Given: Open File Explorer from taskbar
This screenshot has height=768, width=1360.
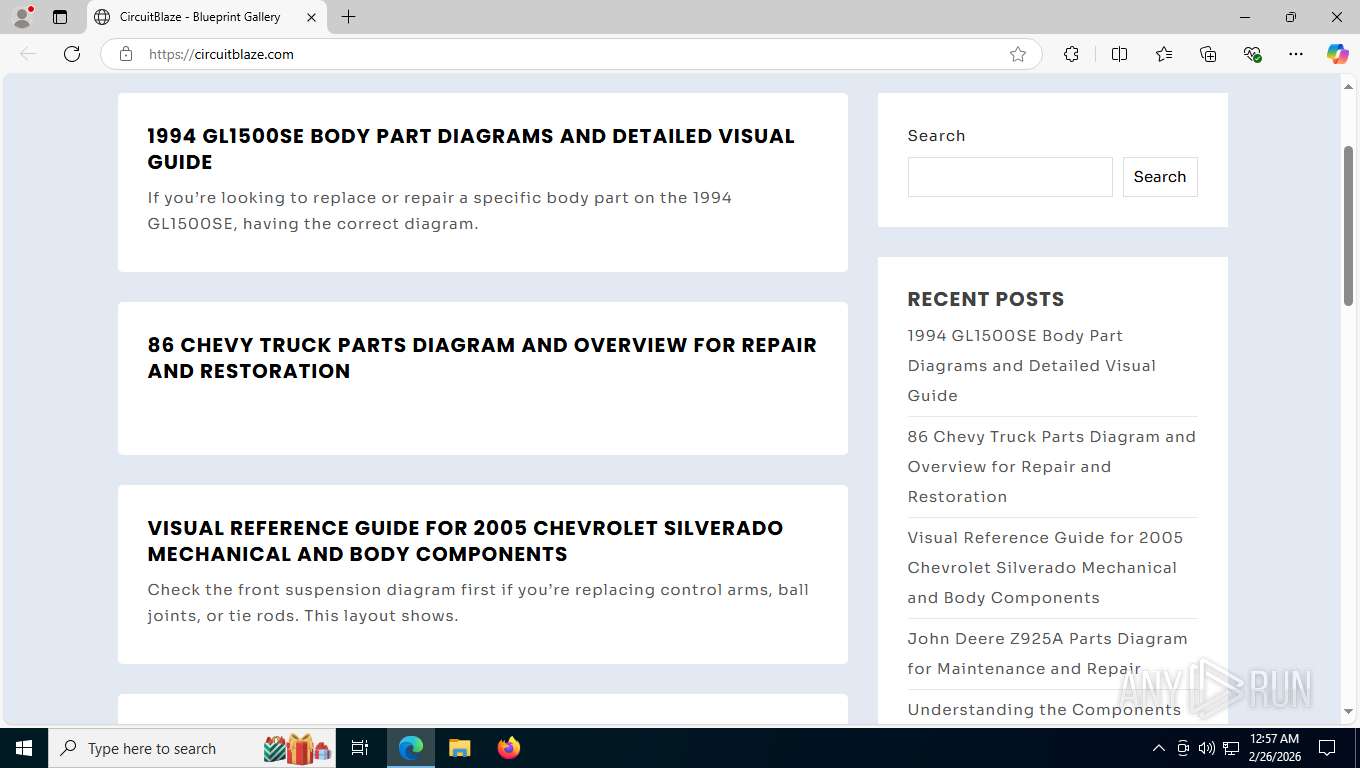Looking at the screenshot, I should (x=459, y=748).
